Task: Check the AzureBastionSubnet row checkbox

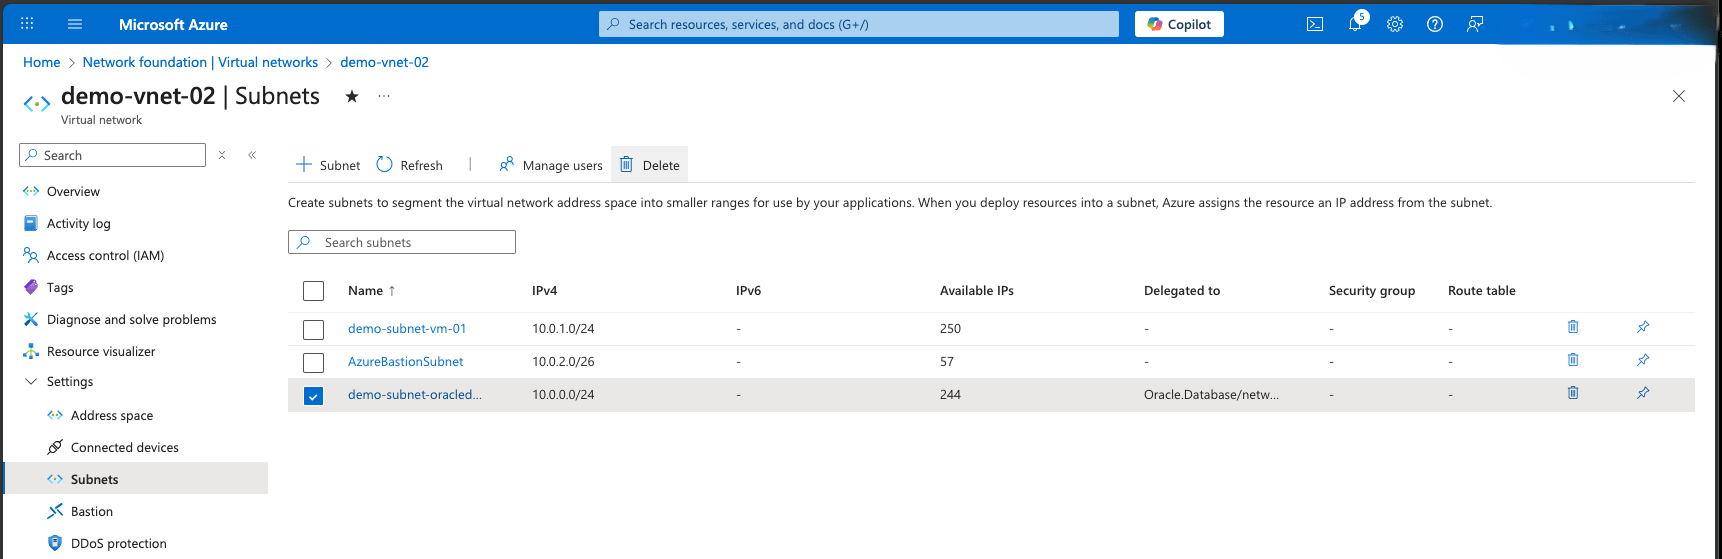Action: (314, 362)
